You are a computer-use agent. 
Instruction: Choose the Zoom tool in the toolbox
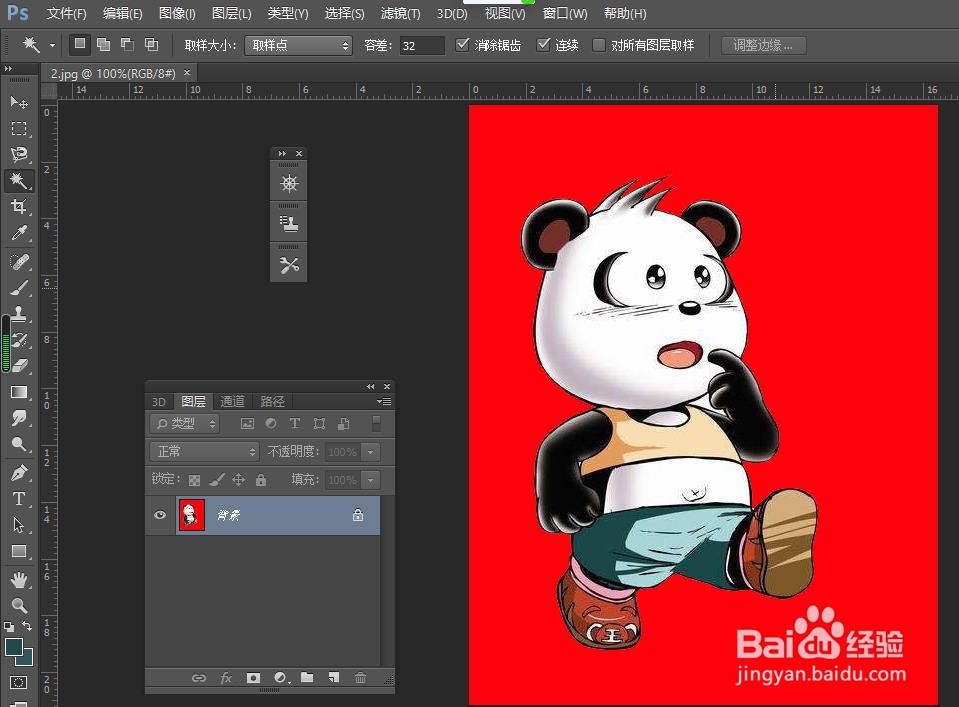(20, 602)
